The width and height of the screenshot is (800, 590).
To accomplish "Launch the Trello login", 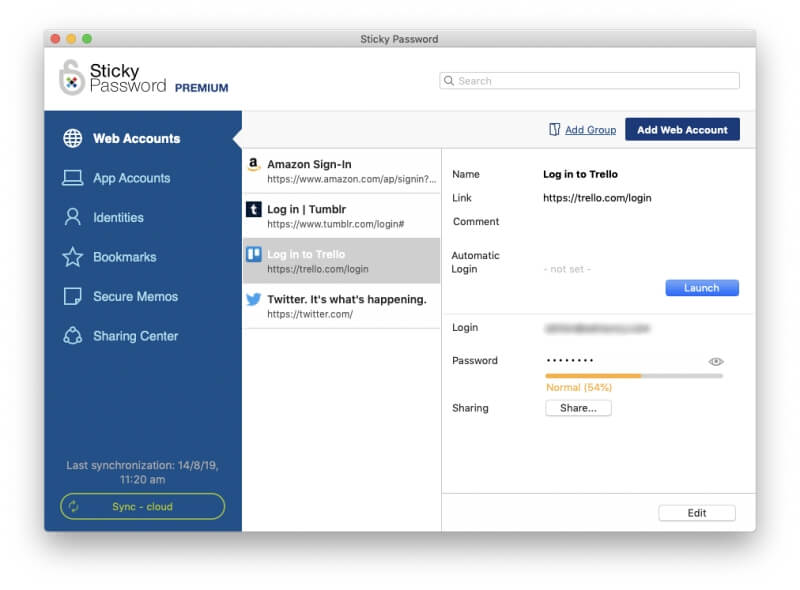I will (702, 288).
